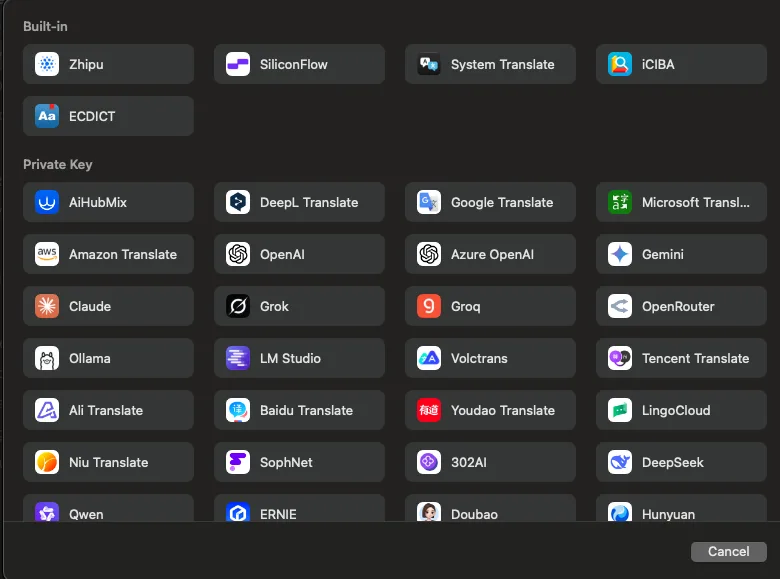Click the Groq orange icon

pyautogui.click(x=429, y=306)
